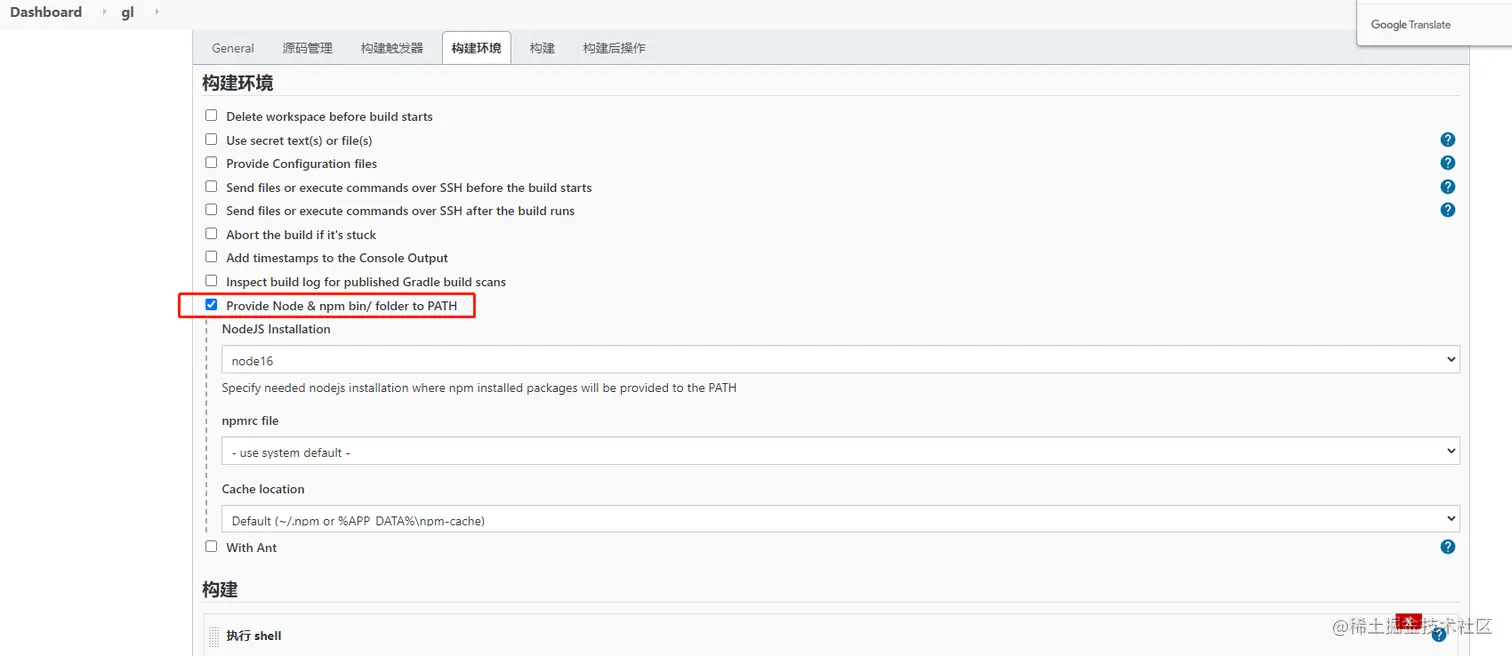Enable SSH commands before the build starts

pos(211,187)
